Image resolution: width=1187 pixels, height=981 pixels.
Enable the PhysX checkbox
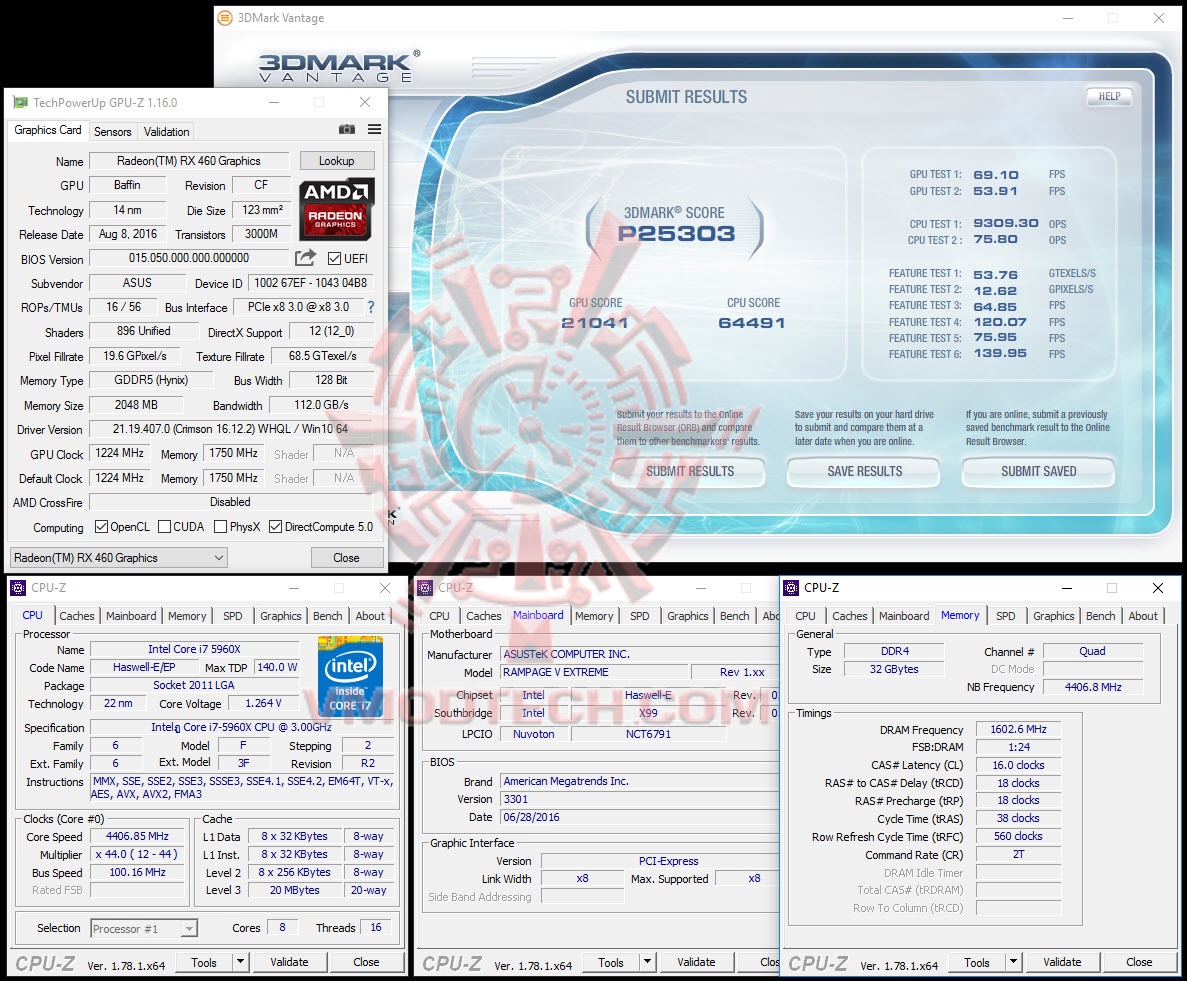click(x=220, y=527)
